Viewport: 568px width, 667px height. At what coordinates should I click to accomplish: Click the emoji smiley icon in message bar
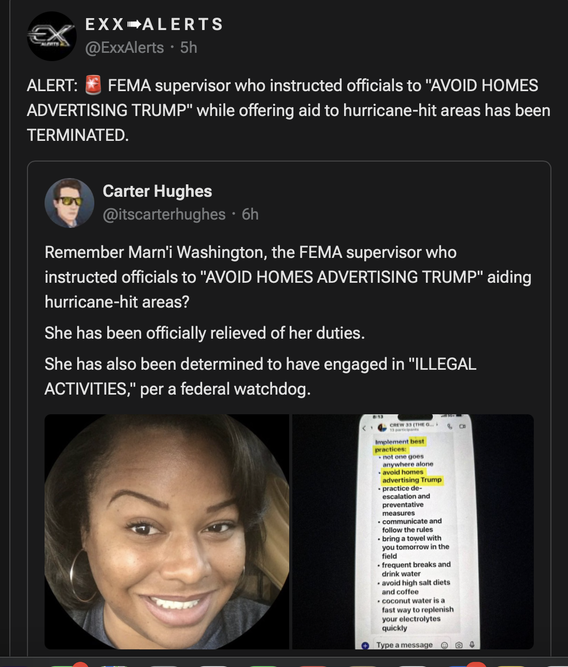(x=444, y=645)
